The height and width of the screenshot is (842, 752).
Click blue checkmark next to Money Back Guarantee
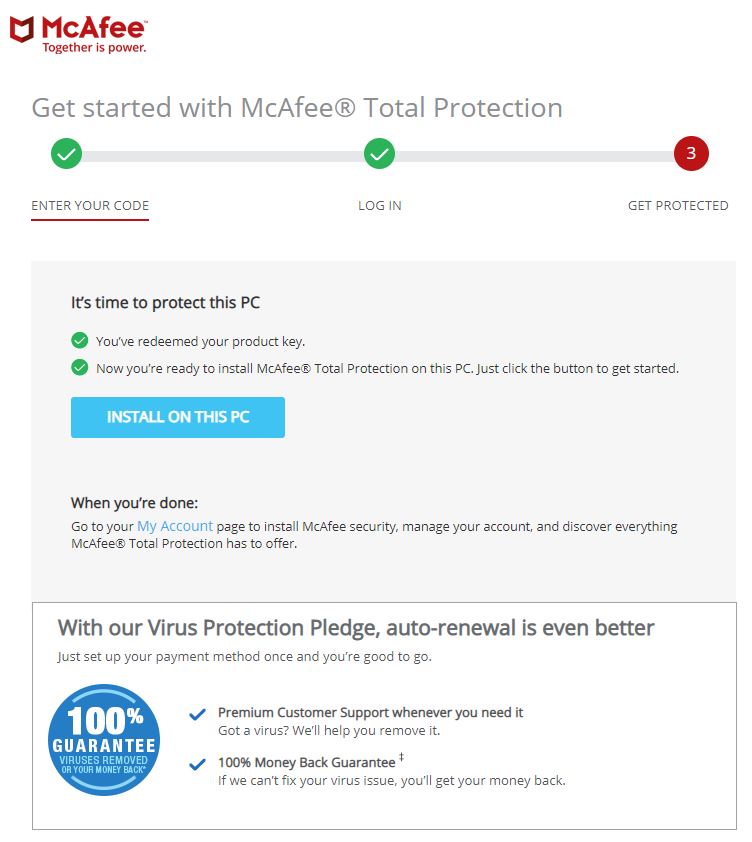coord(198,764)
